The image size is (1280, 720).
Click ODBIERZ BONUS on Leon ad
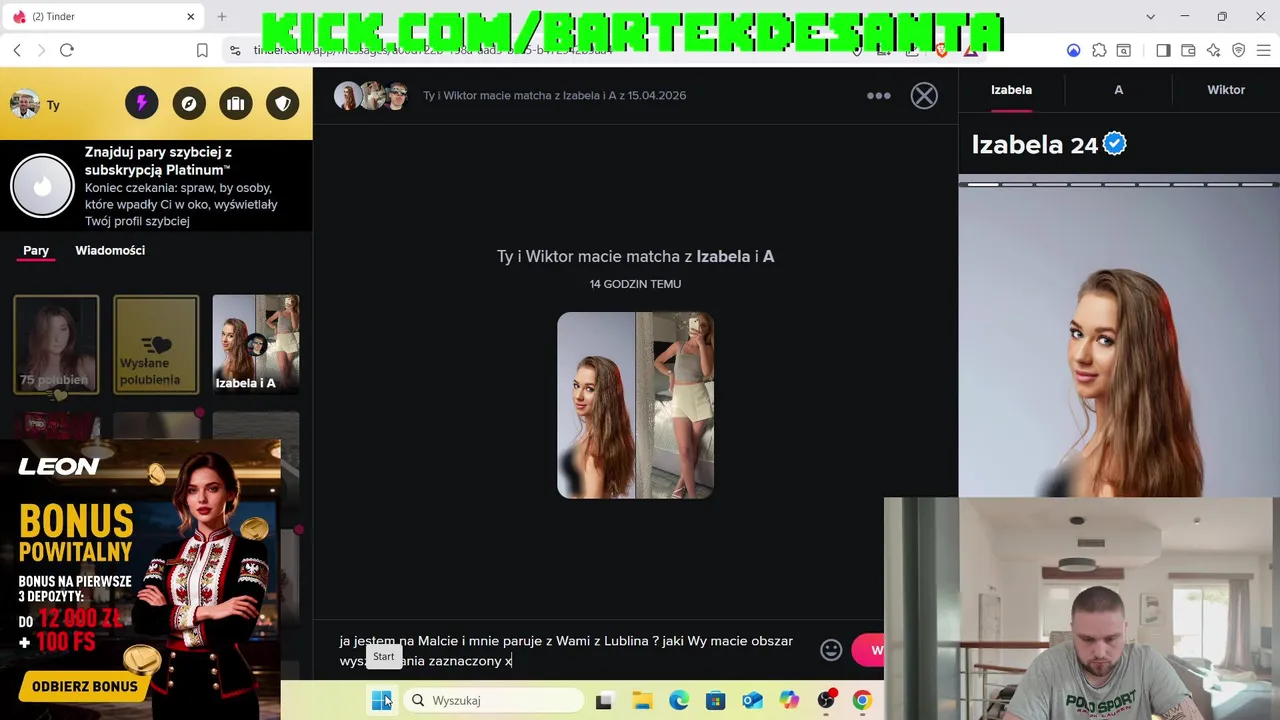tap(85, 687)
